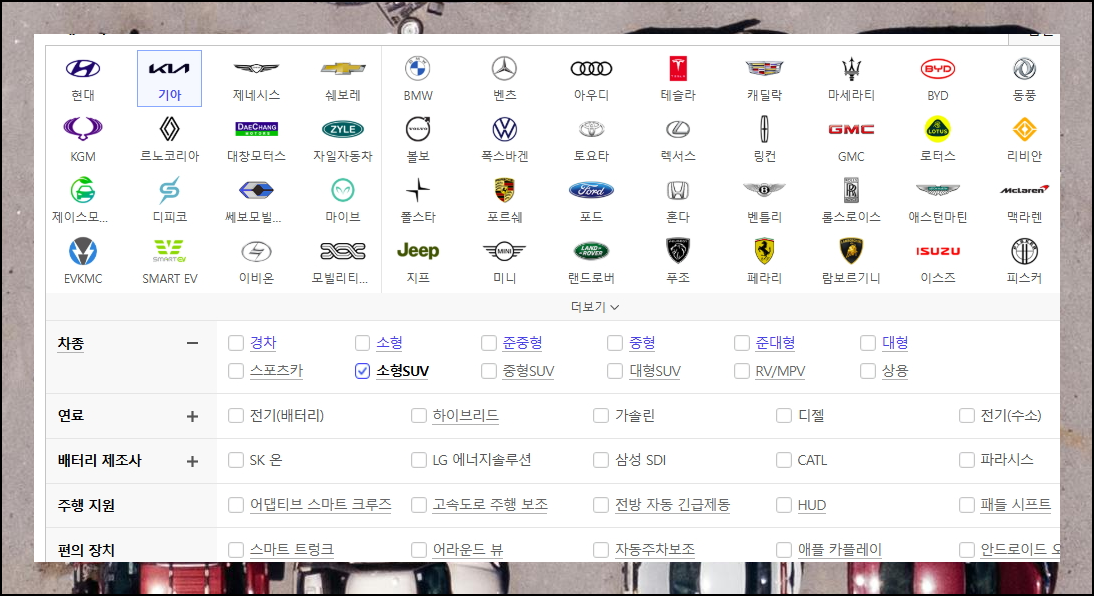Tick the LG 에너지솔루션 battery checkbox

pyautogui.click(x=419, y=460)
